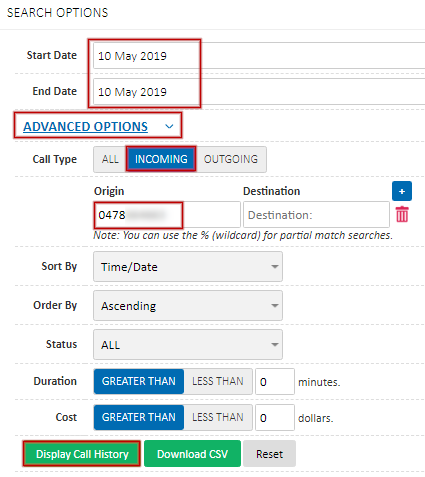Click the Destination input field
Screen dimensions: 425x477
click(316, 215)
